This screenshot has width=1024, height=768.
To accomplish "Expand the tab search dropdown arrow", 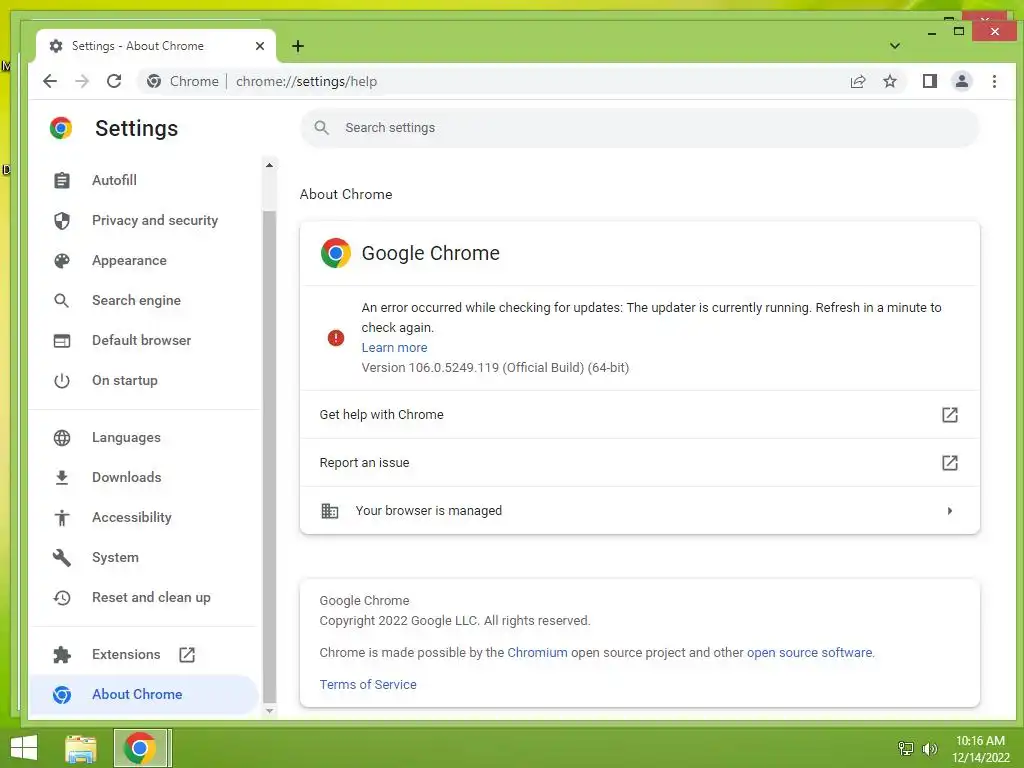I will [895, 46].
